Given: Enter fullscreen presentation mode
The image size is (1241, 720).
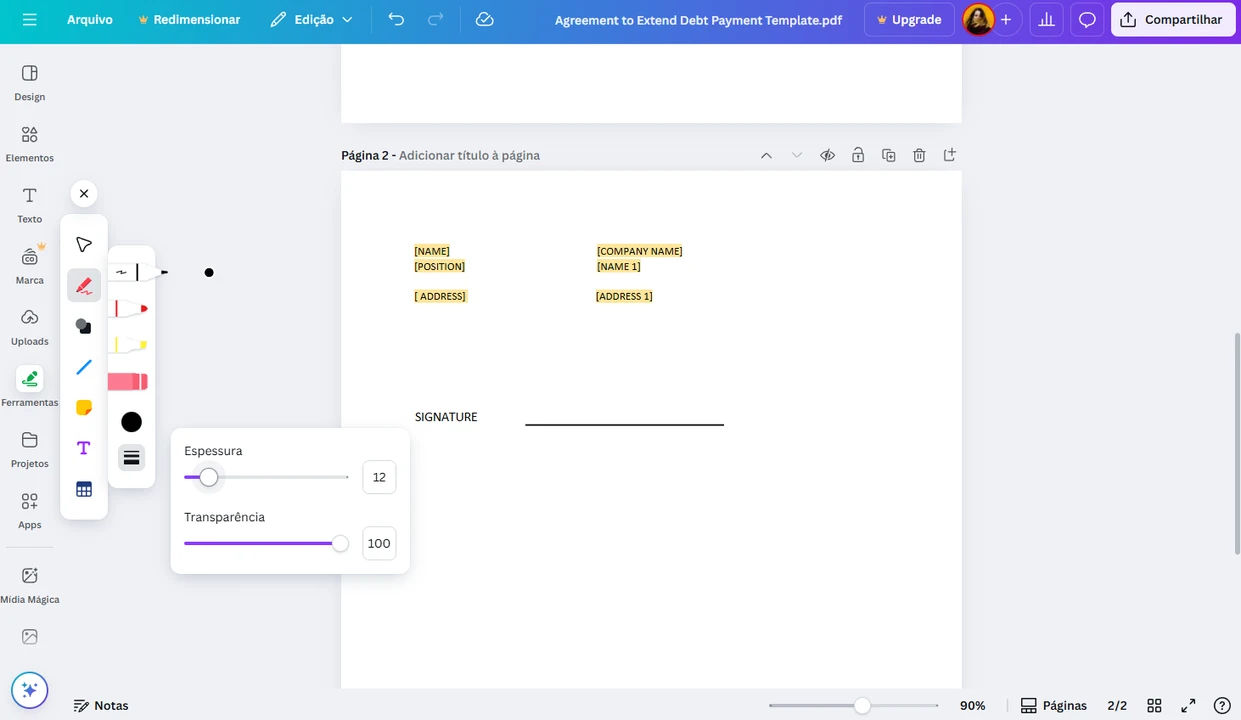Looking at the screenshot, I should coord(1188,705).
